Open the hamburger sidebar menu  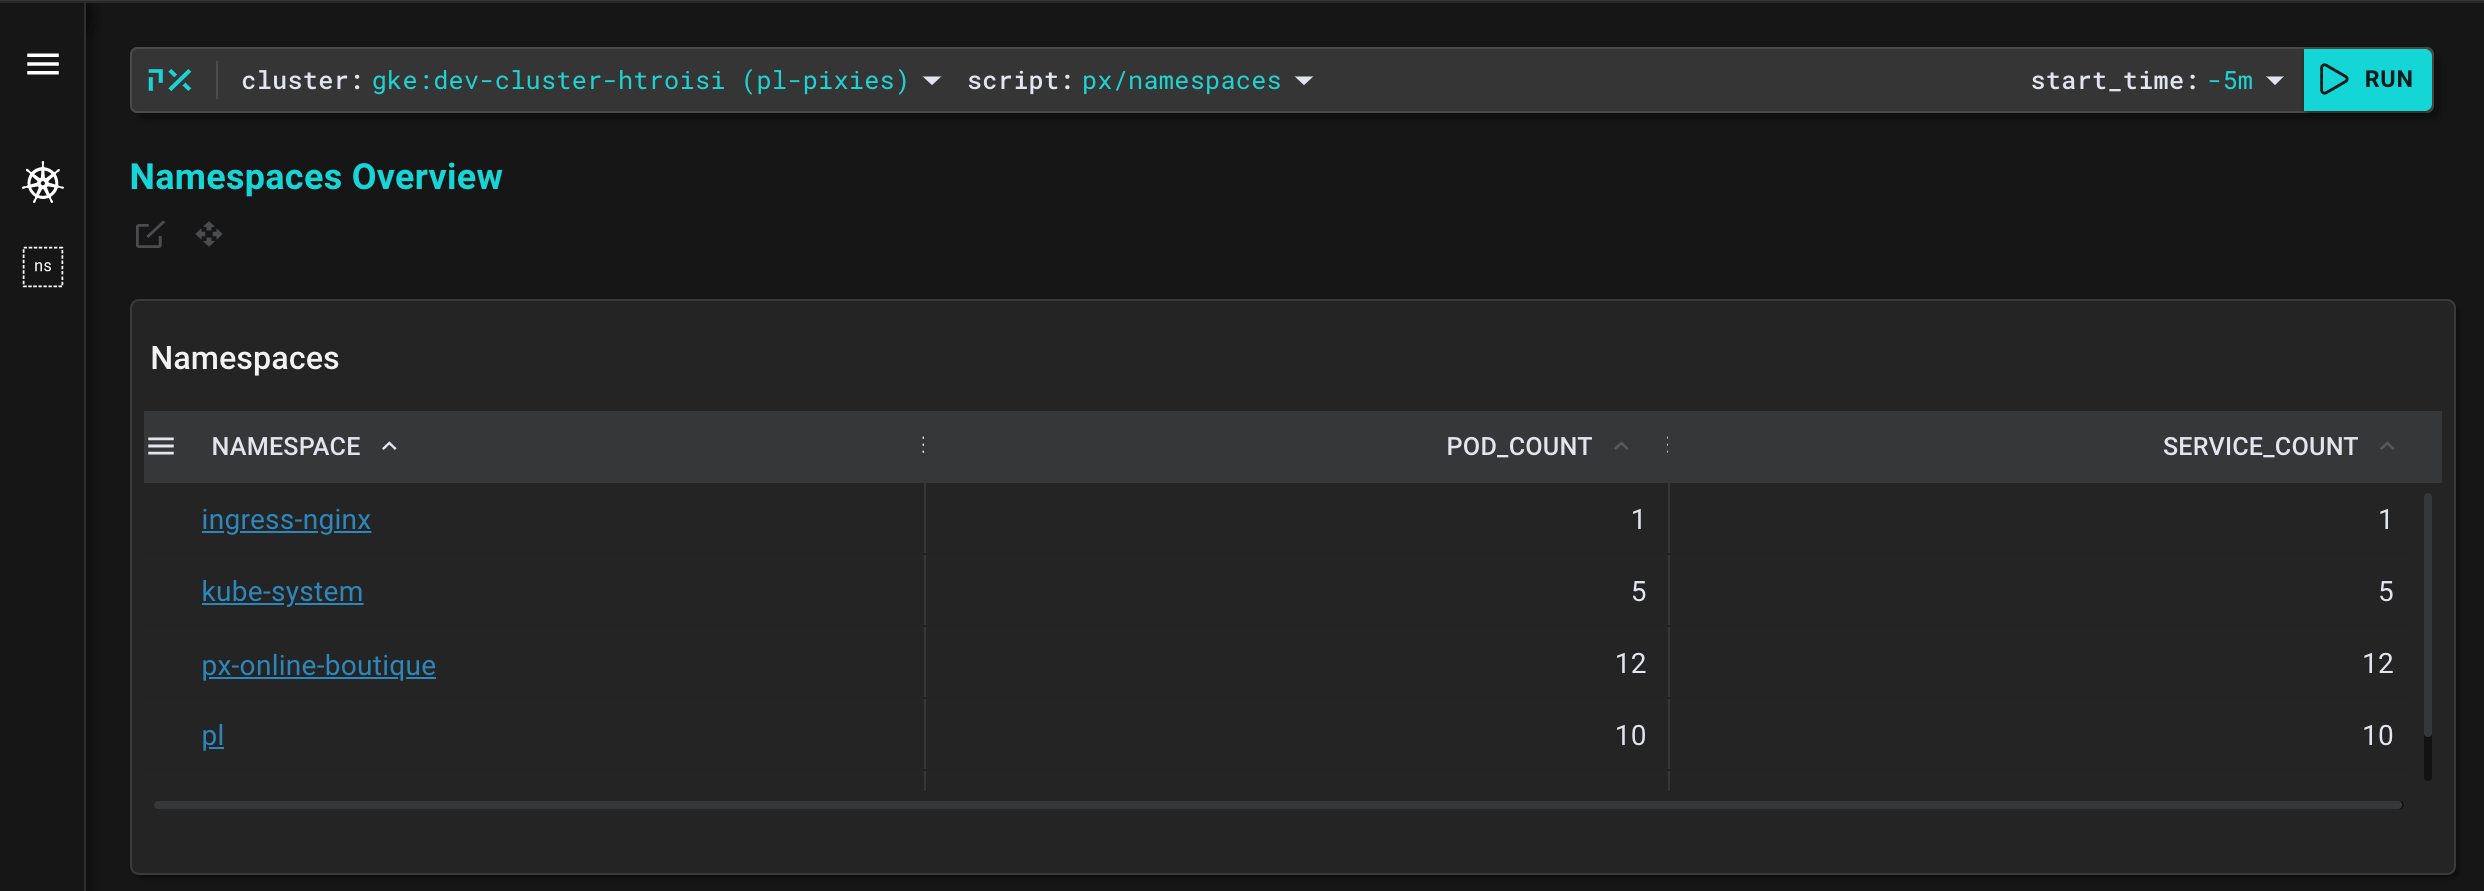[x=43, y=65]
